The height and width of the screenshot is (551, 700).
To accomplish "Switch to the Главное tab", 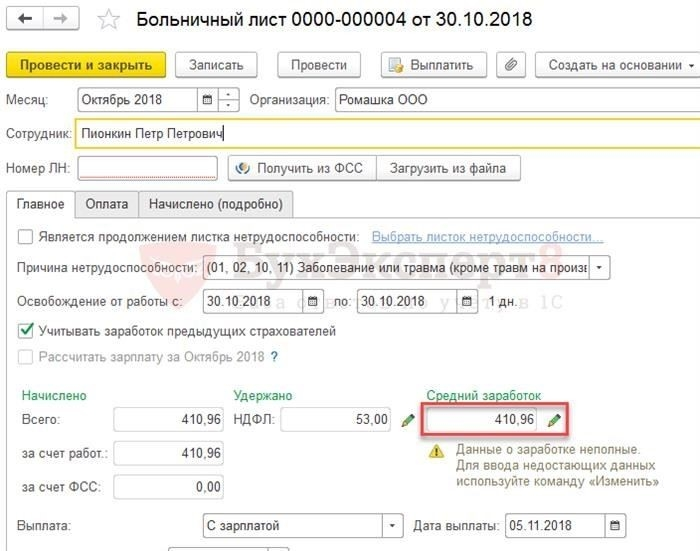I will pos(41,204).
